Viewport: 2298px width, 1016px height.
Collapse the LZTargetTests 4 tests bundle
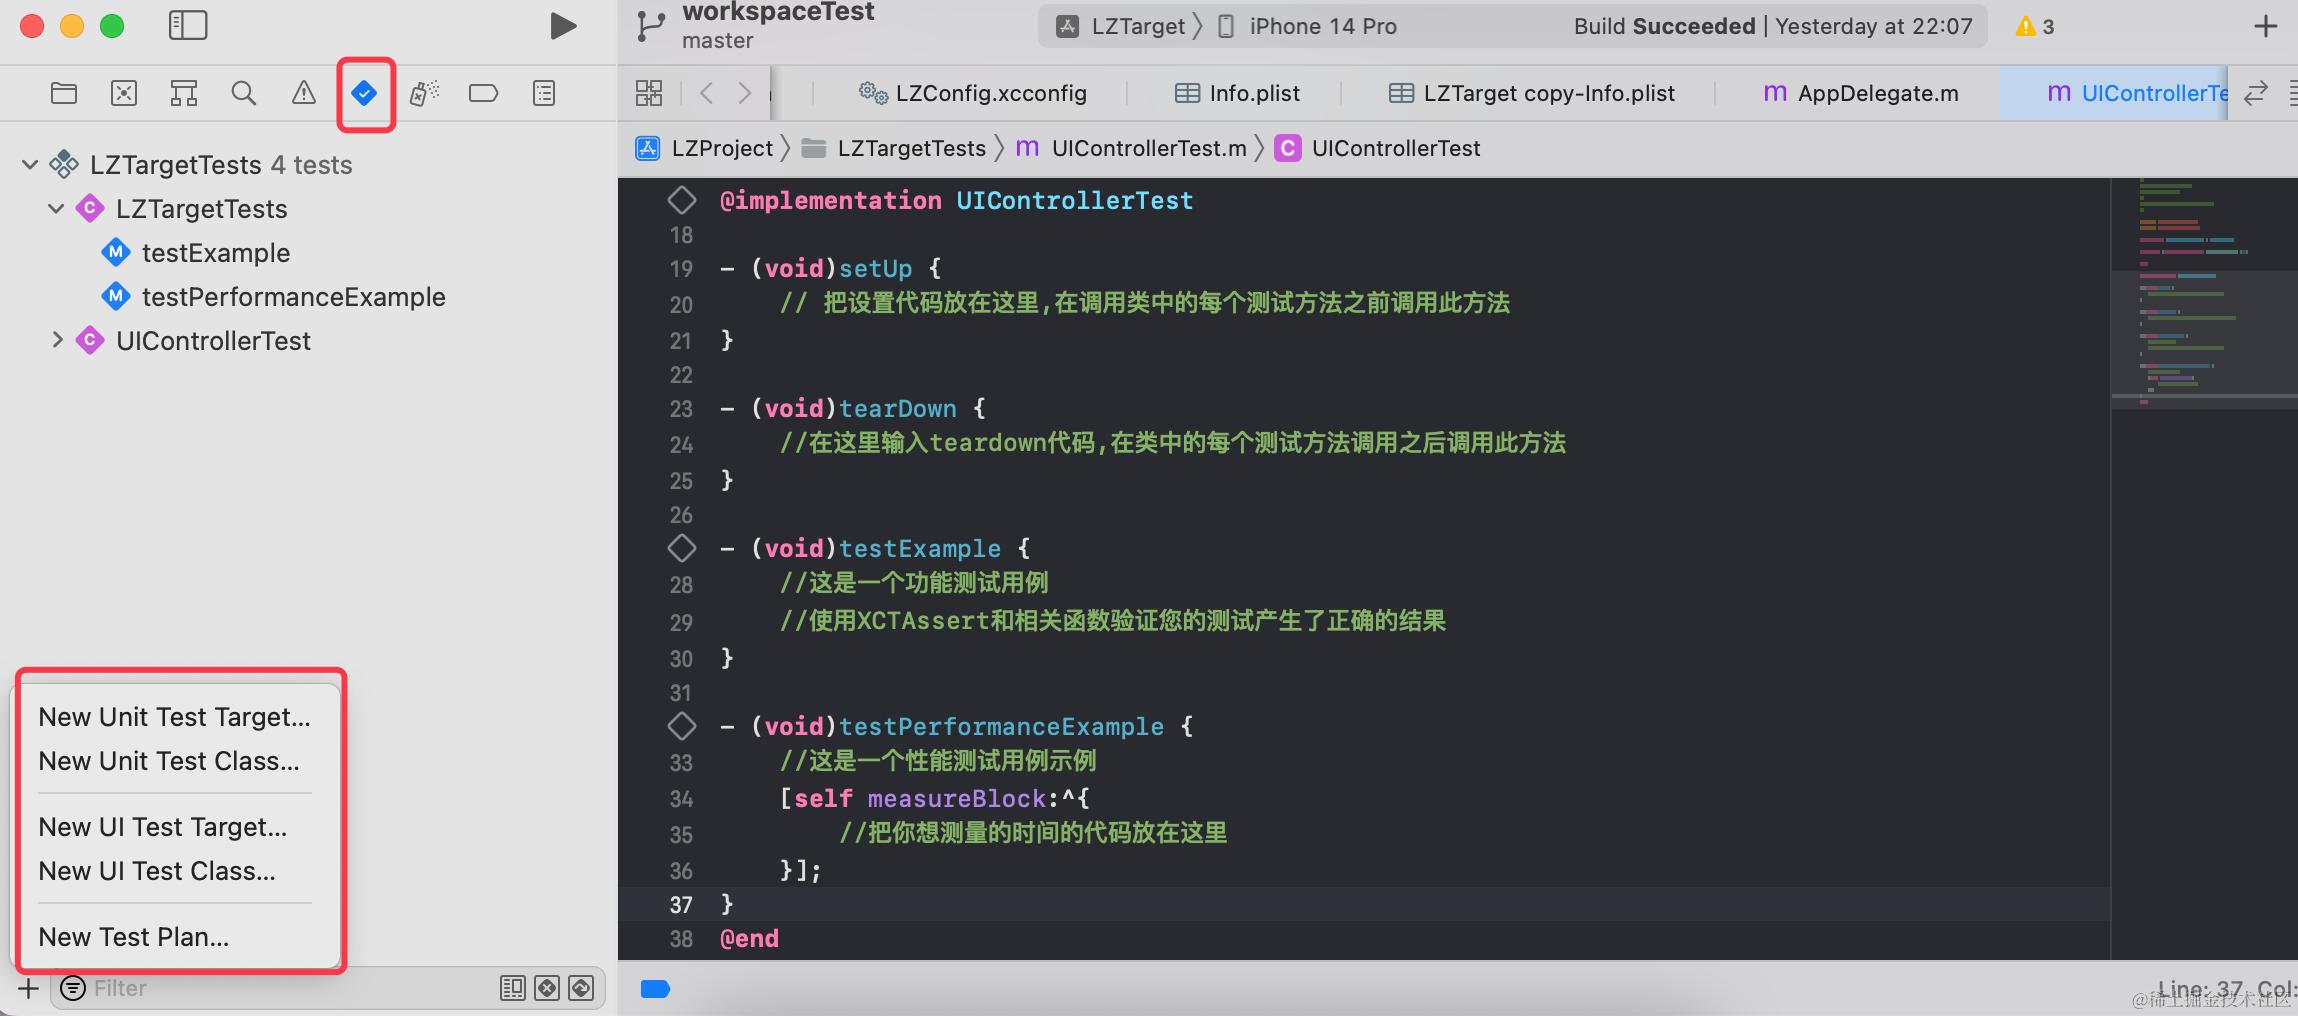point(30,164)
